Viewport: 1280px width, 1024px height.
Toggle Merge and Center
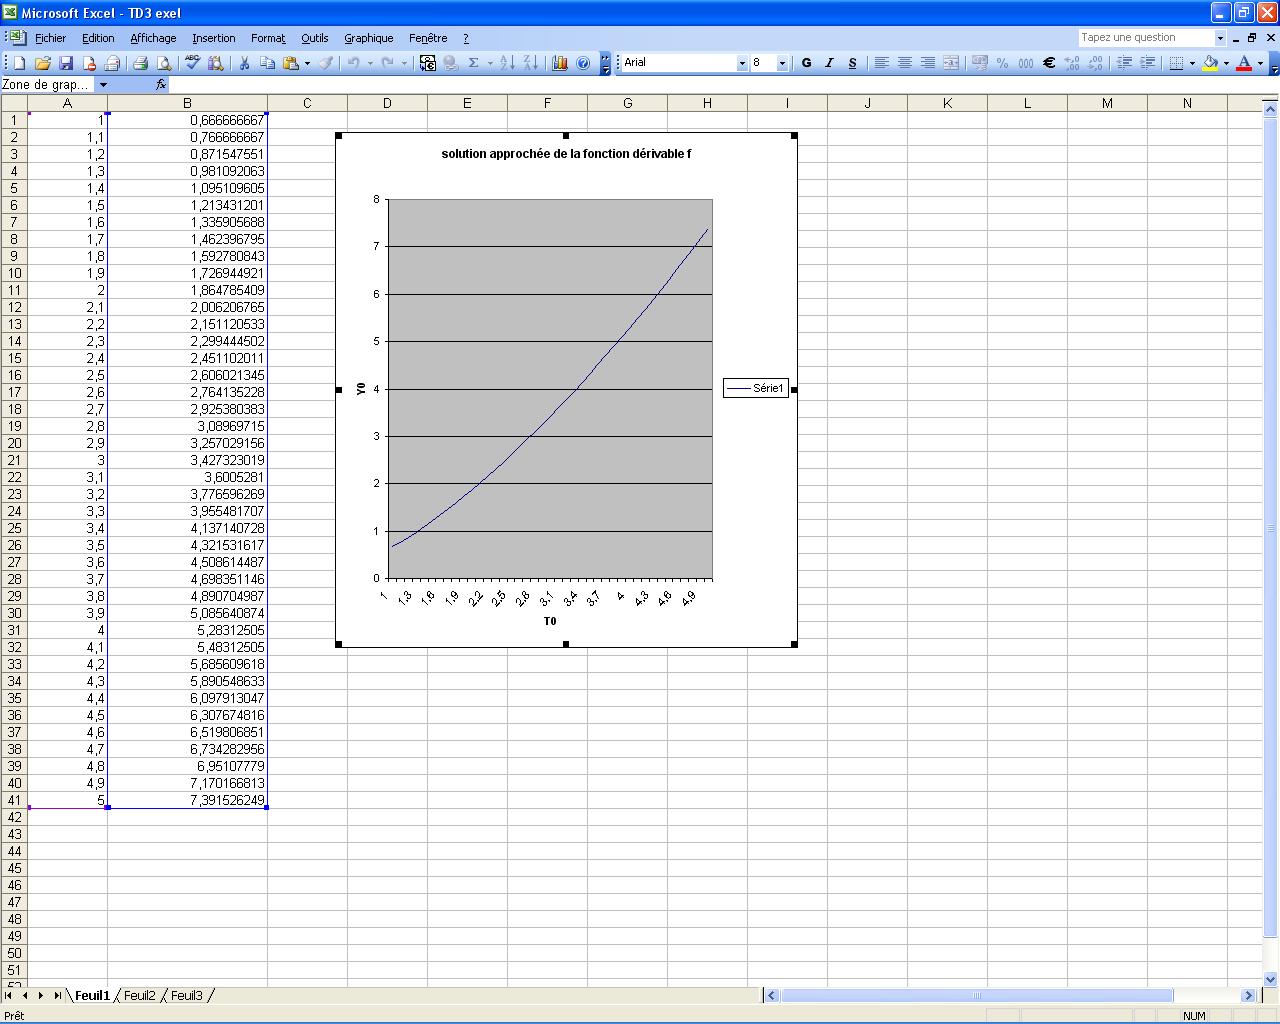pyautogui.click(x=950, y=63)
